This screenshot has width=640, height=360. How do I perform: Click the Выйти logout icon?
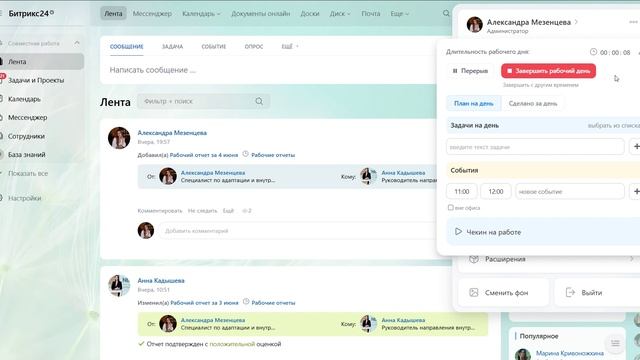coord(570,292)
